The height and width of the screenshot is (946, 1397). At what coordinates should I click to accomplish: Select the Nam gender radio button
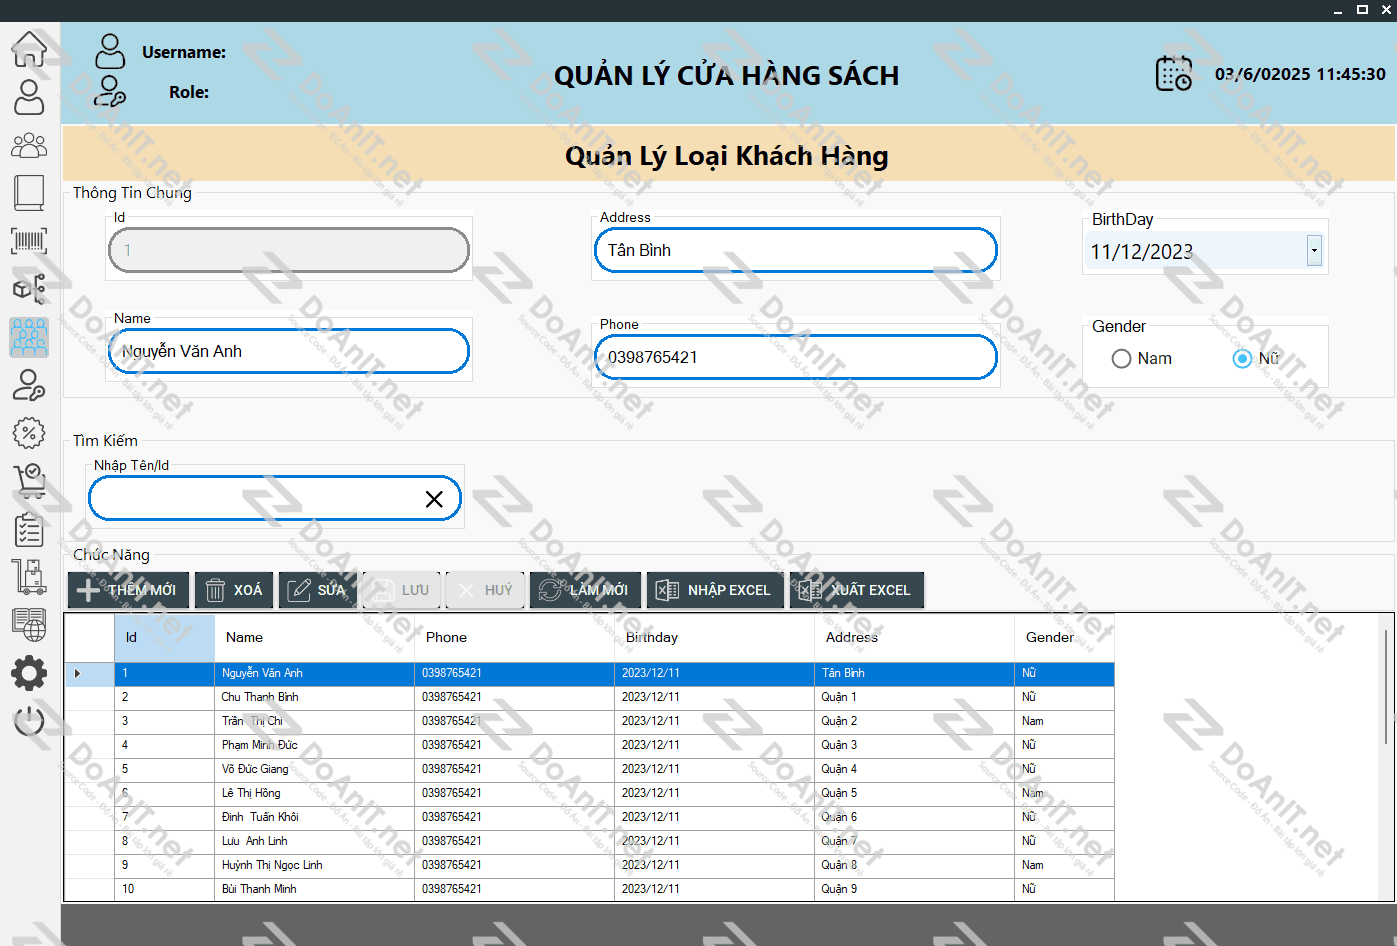[1122, 359]
